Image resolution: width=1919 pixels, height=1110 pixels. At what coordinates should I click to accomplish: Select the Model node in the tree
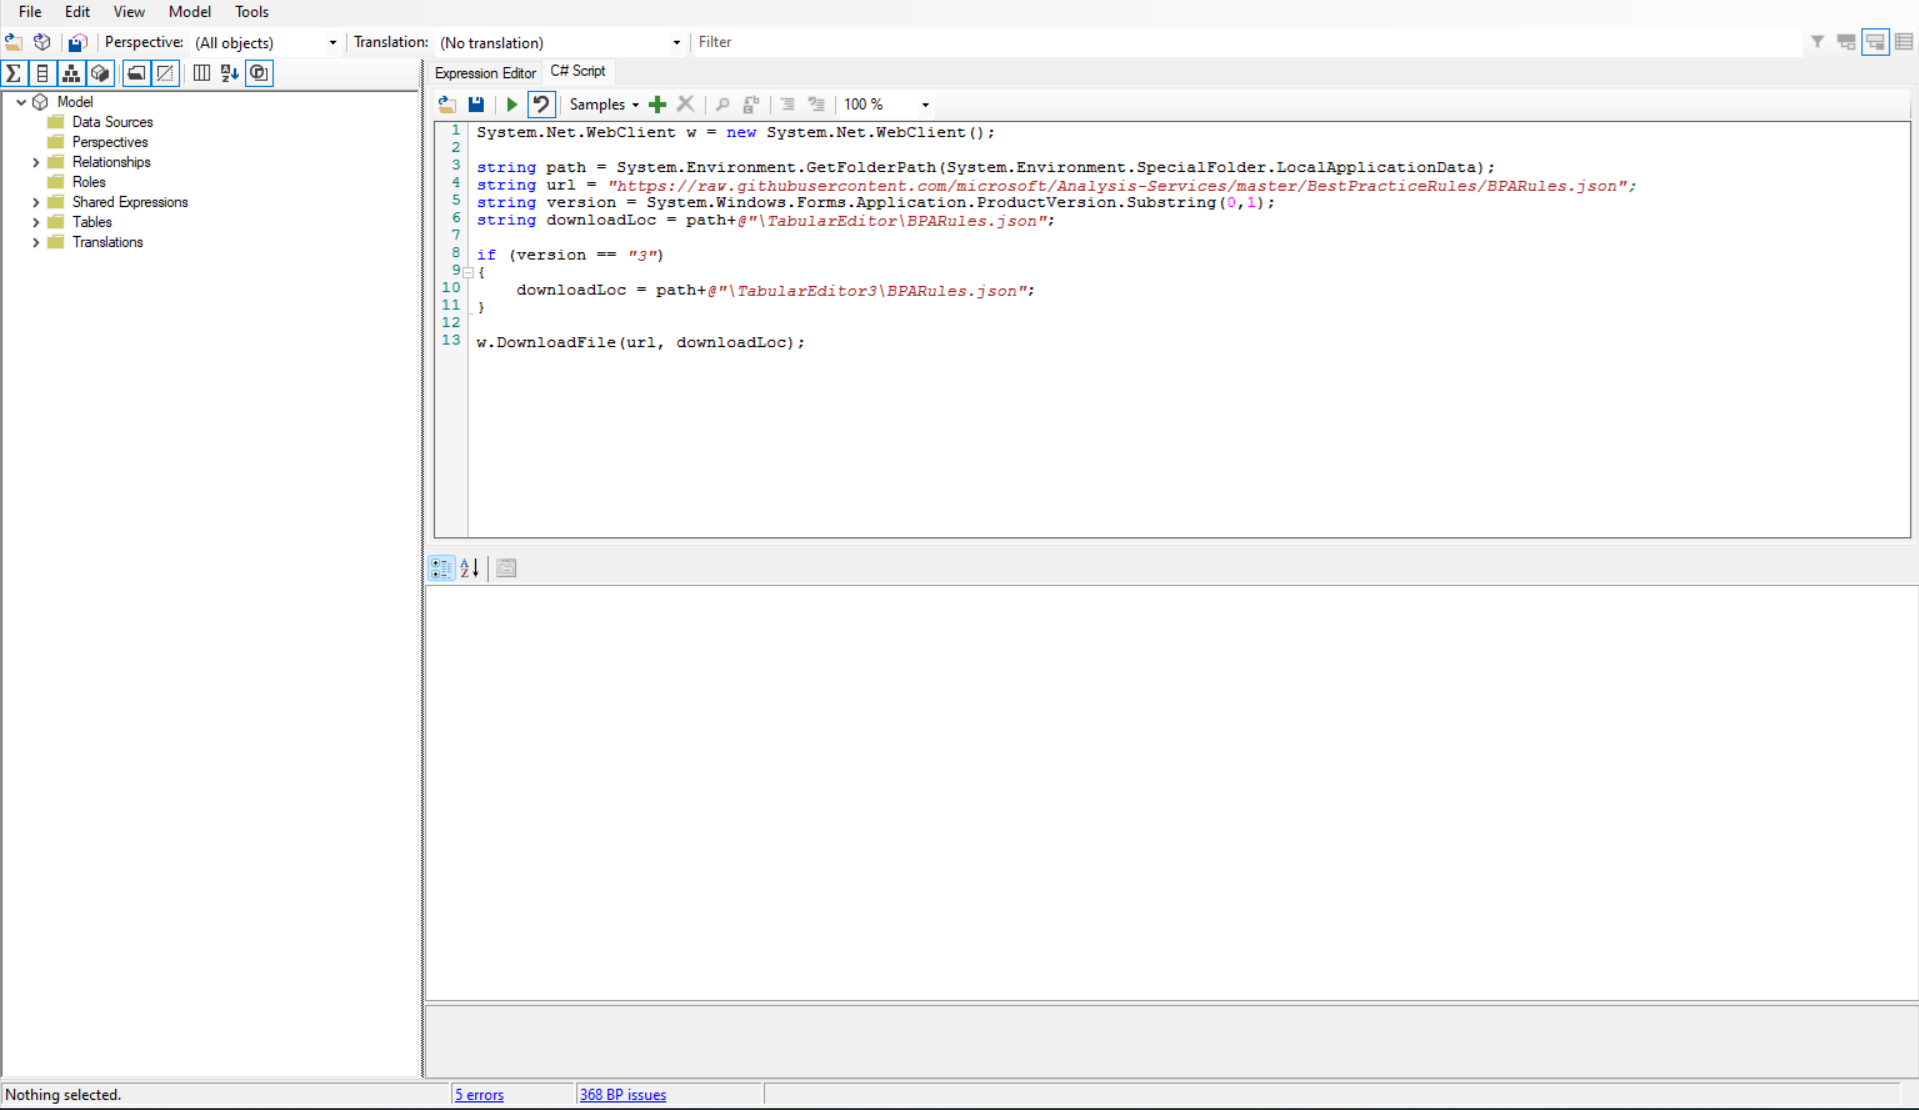(x=74, y=102)
